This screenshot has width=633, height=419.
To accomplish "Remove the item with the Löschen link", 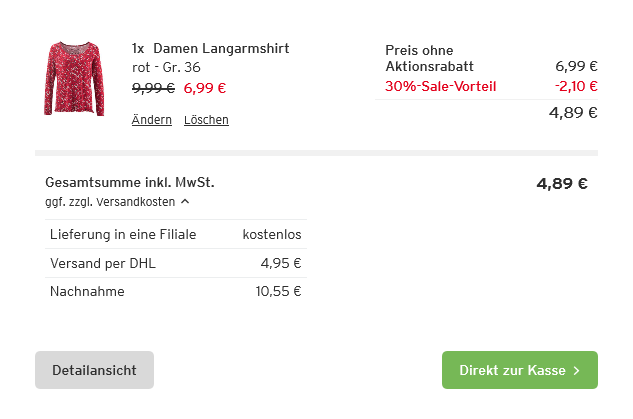I will tap(206, 120).
